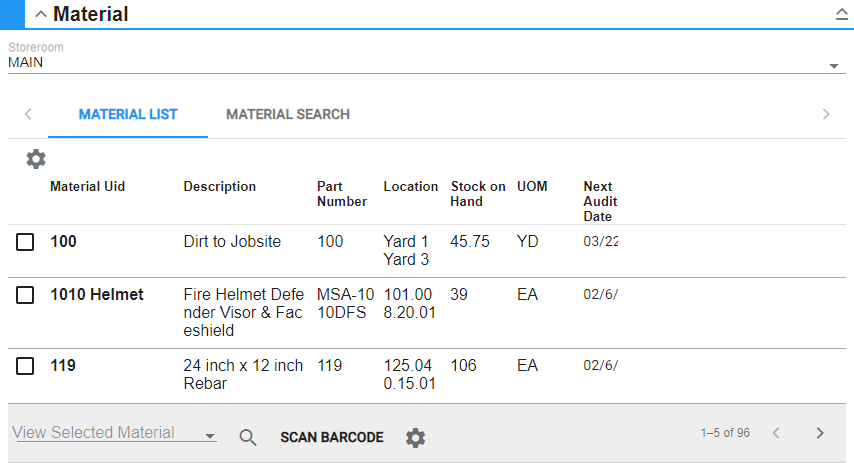Screen dimensions: 854x463
Task: Click the search magnifier icon in footer
Action: pos(248,437)
